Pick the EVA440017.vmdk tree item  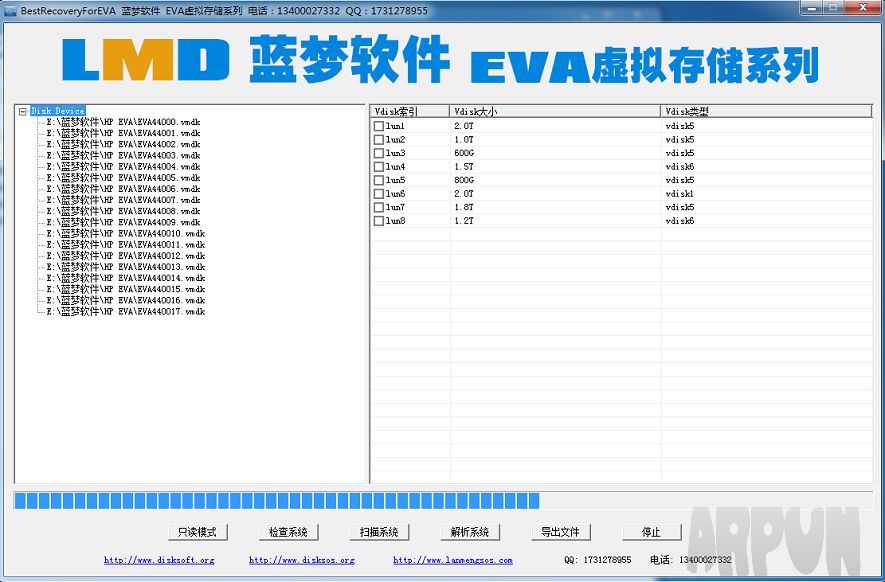[x=125, y=312]
